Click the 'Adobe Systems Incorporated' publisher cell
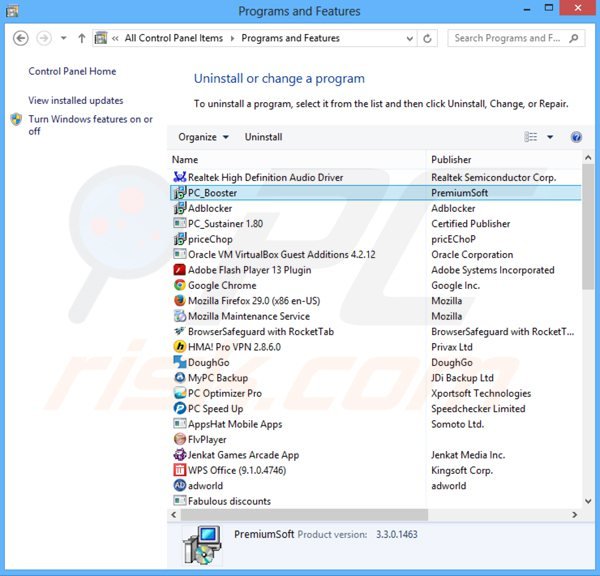Image resolution: width=600 pixels, height=576 pixels. tap(493, 270)
